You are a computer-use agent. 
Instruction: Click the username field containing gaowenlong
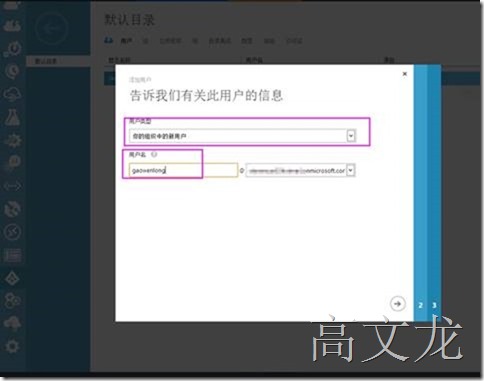(183, 170)
